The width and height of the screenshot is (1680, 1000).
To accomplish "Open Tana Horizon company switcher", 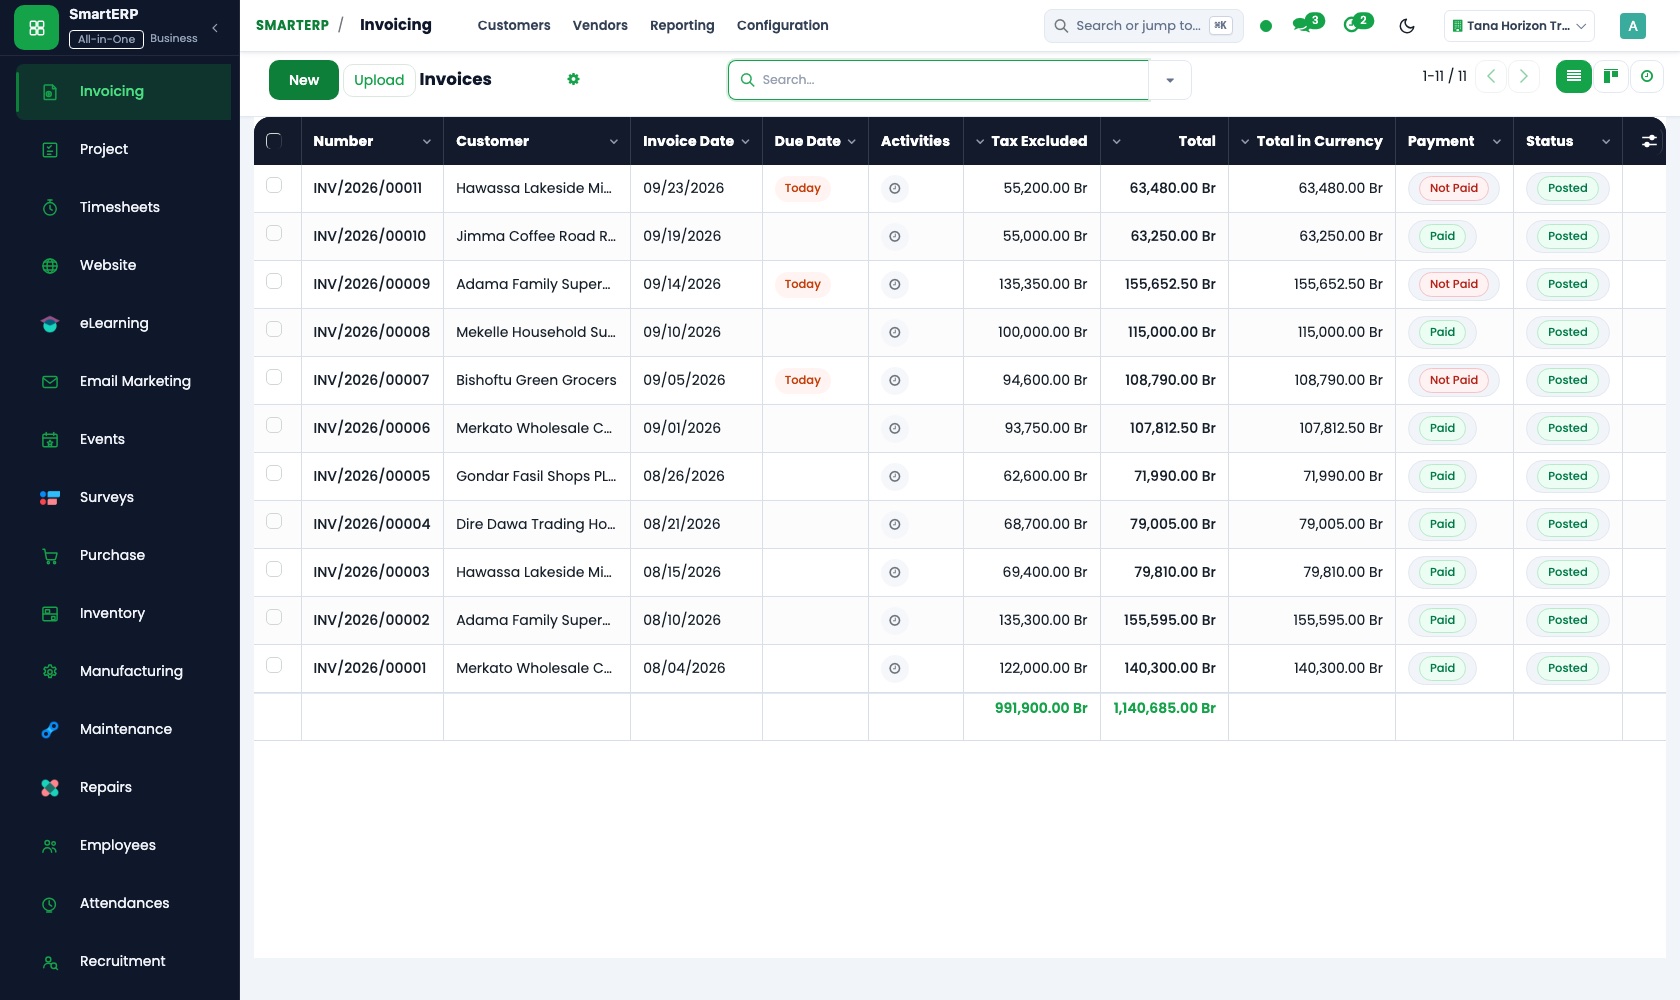I will (1519, 26).
